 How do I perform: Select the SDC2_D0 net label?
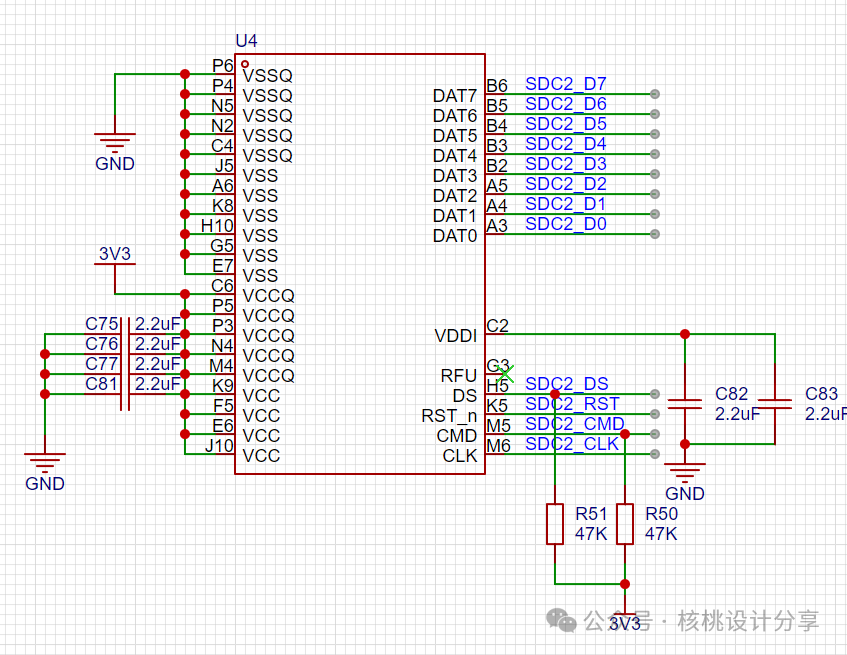tap(566, 224)
